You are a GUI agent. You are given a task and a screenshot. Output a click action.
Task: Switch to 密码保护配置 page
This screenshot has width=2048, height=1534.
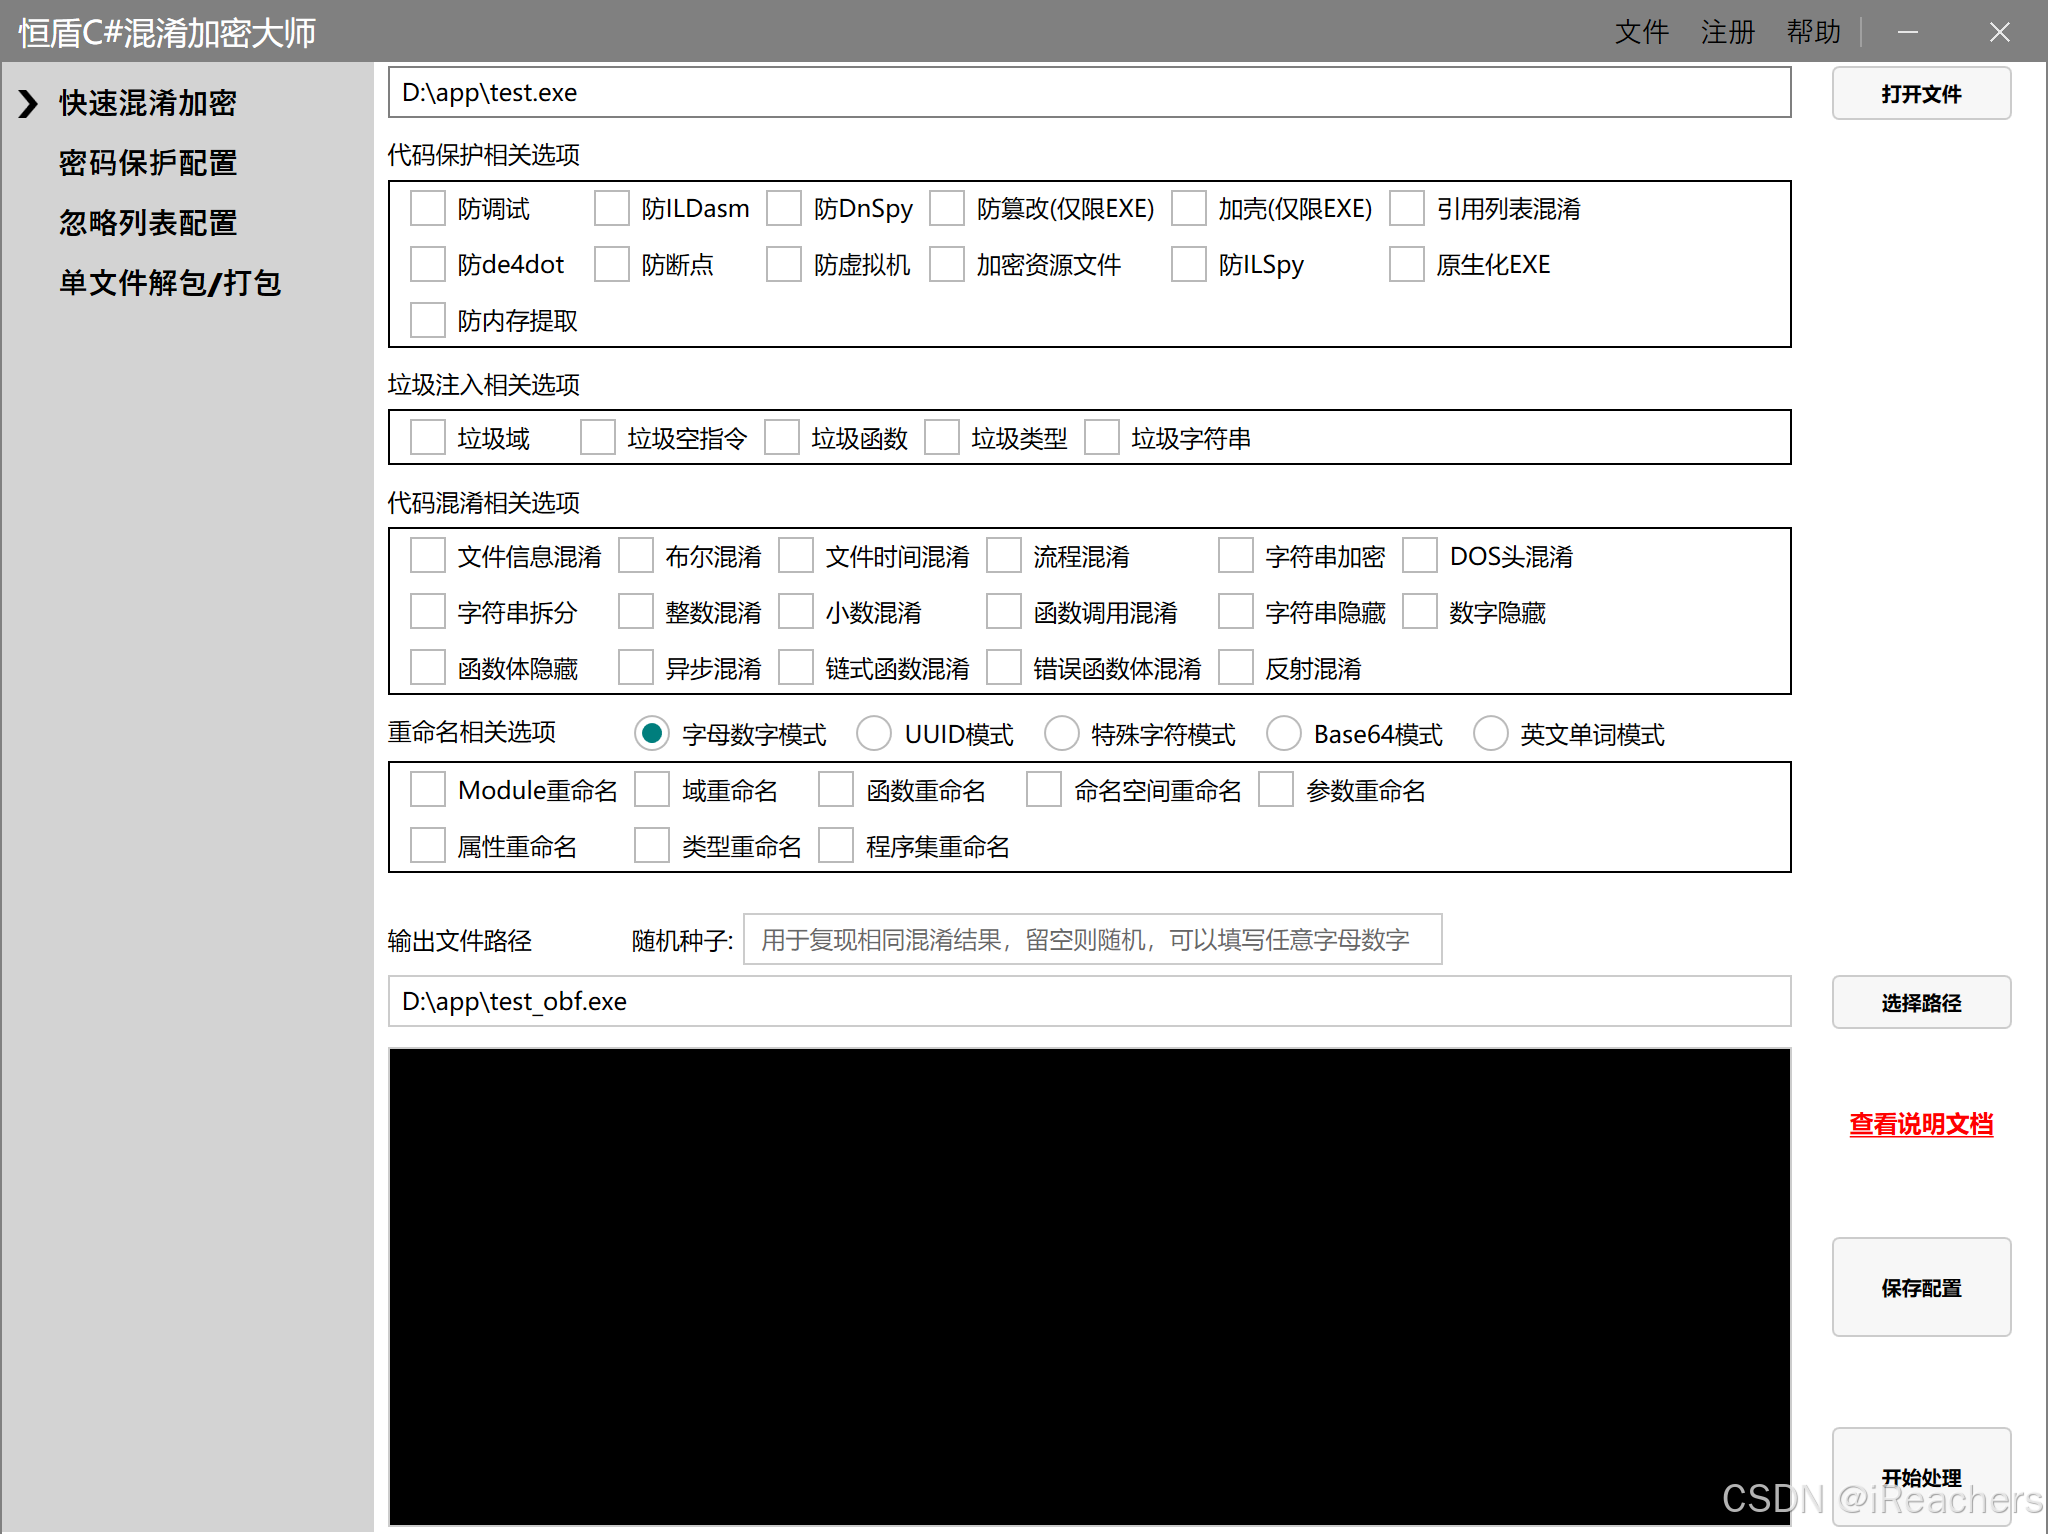148,163
